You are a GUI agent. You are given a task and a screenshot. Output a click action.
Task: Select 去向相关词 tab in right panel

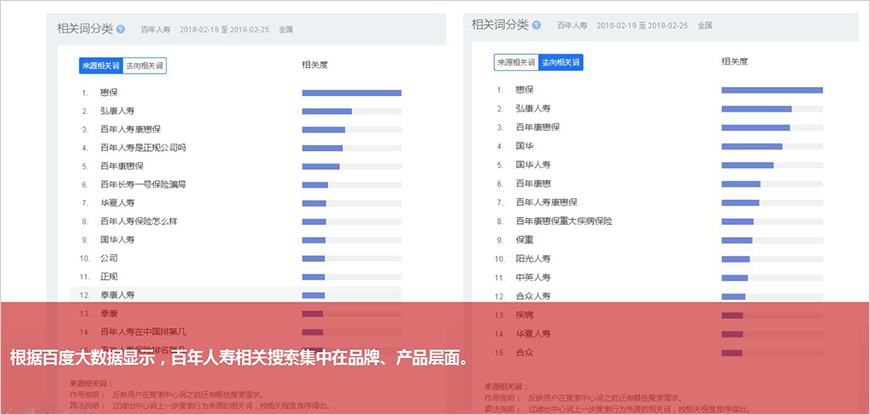click(x=561, y=63)
